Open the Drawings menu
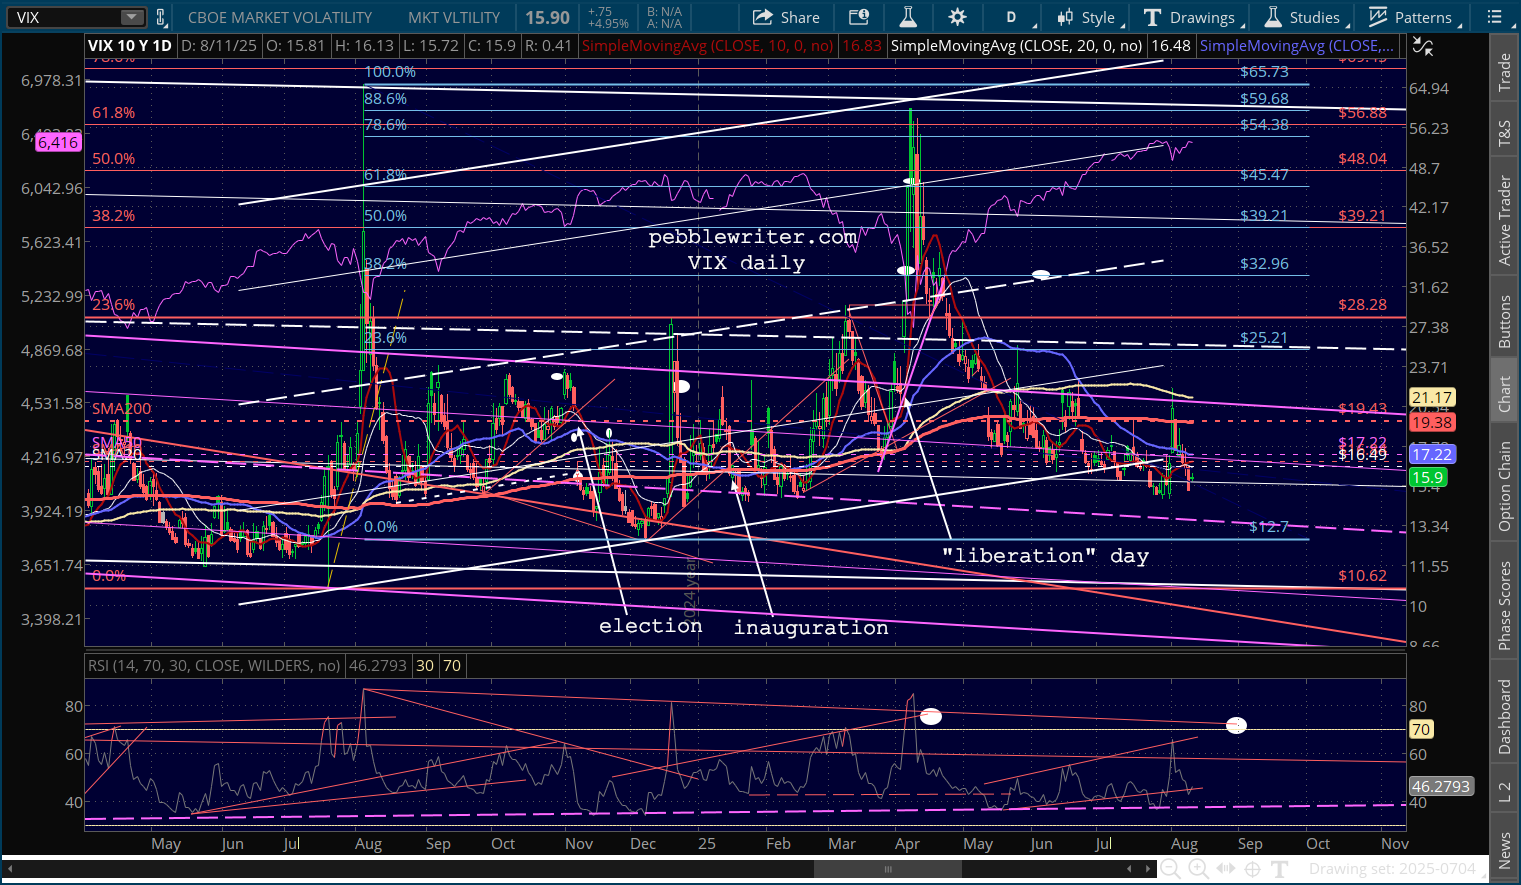1521x885 pixels. point(1191,17)
